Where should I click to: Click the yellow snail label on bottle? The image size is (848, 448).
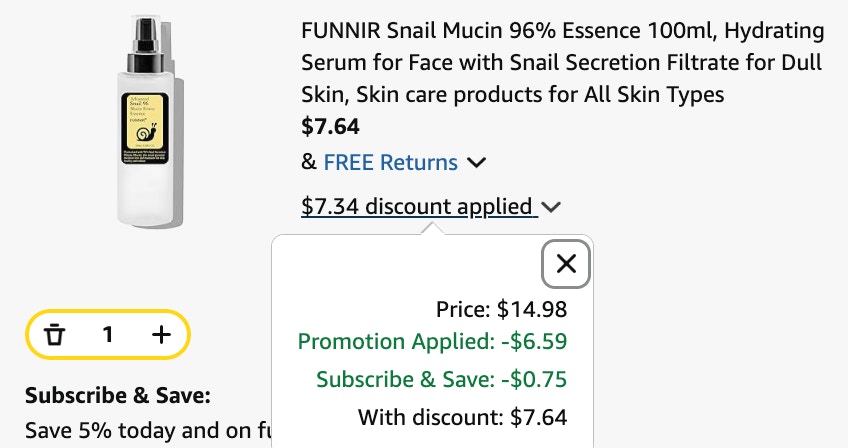coord(144,129)
